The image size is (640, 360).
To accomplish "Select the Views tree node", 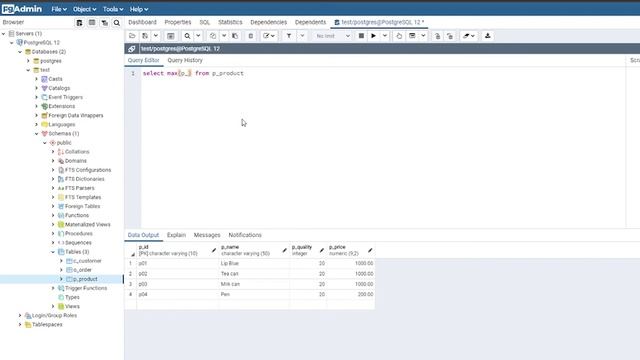I will coord(72,307).
